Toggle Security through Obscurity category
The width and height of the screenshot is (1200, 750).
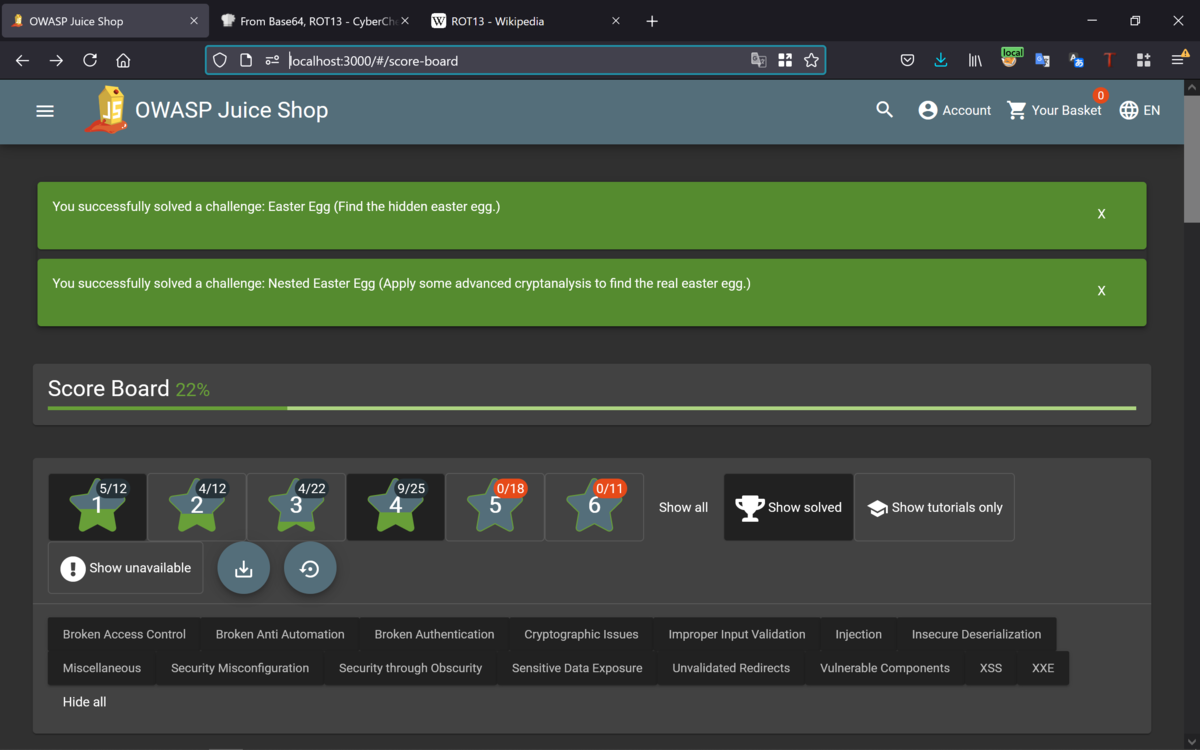[x=410, y=668]
